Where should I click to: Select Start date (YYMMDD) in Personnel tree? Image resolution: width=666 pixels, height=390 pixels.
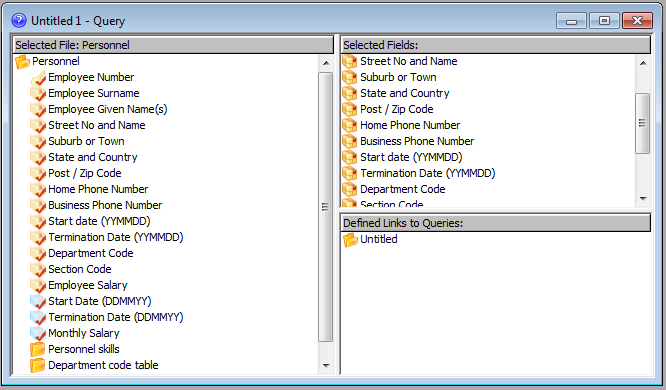(99, 221)
